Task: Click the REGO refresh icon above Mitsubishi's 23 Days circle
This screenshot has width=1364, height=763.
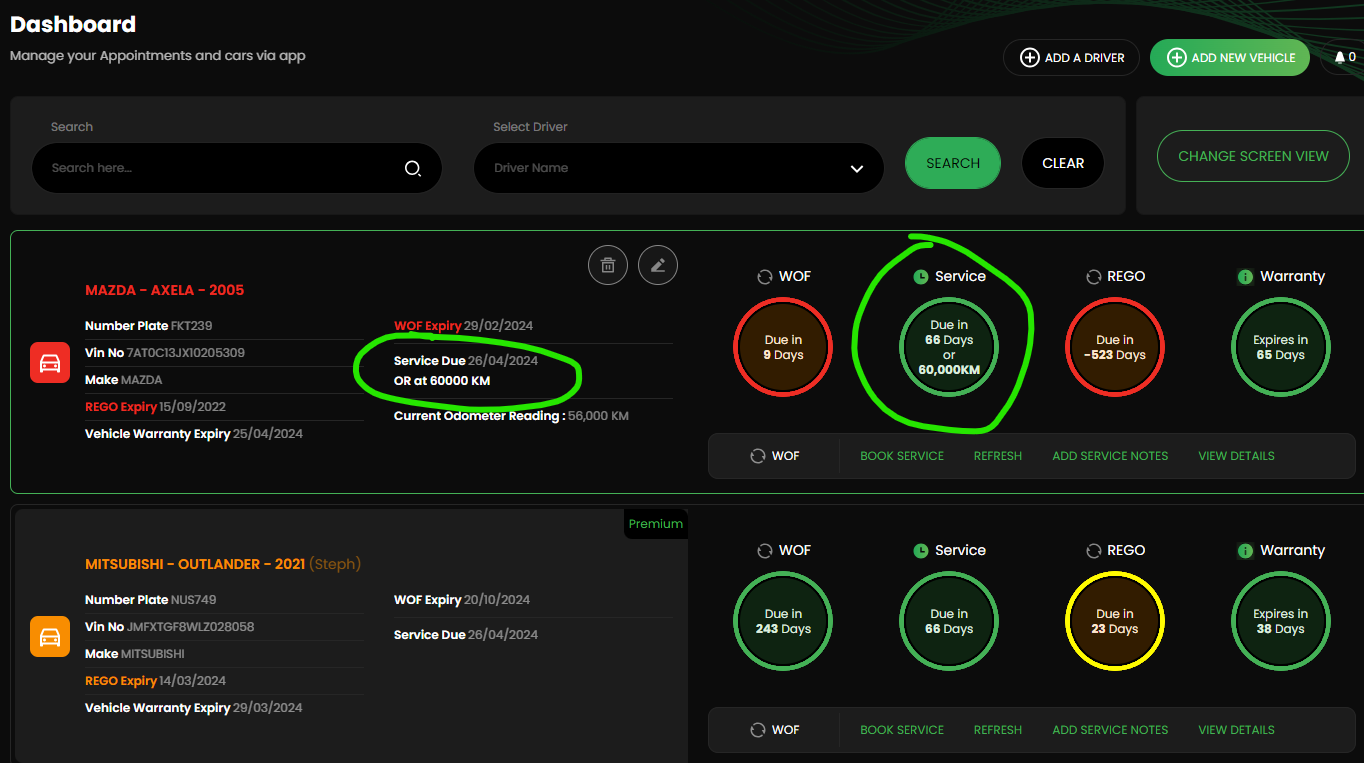Action: [1094, 551]
